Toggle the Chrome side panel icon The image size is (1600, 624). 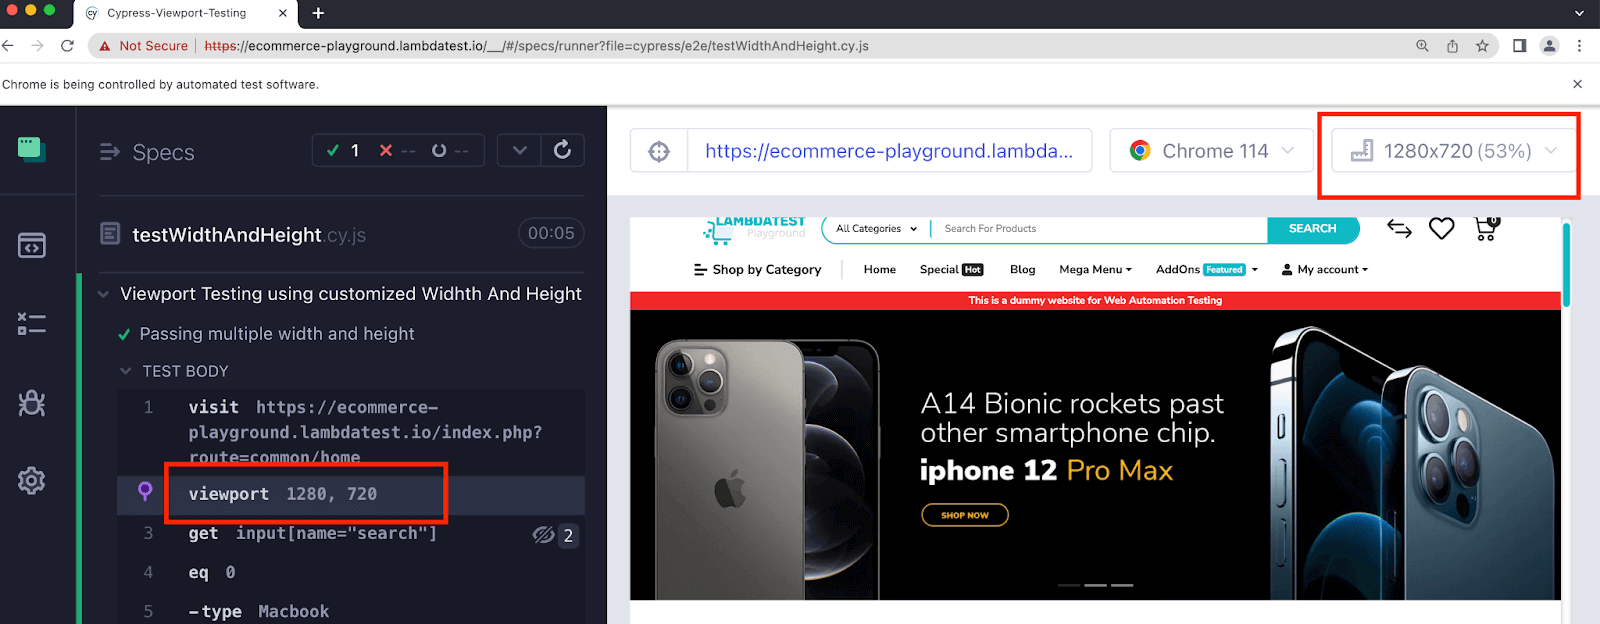tap(1519, 46)
